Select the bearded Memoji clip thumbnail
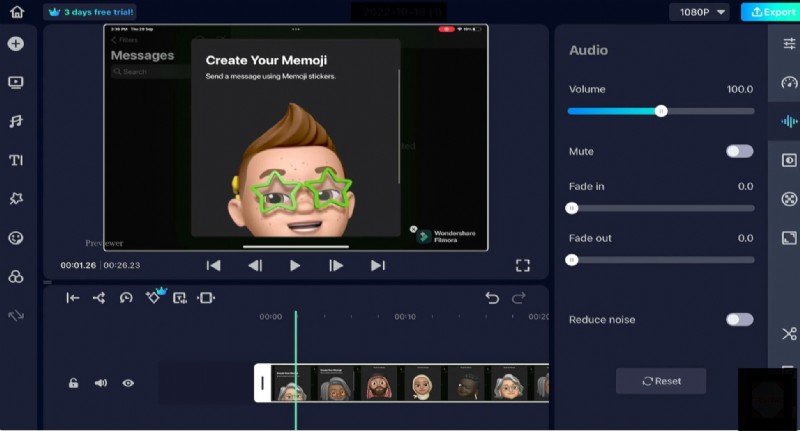Screen dimensions: 800x431 378,383
